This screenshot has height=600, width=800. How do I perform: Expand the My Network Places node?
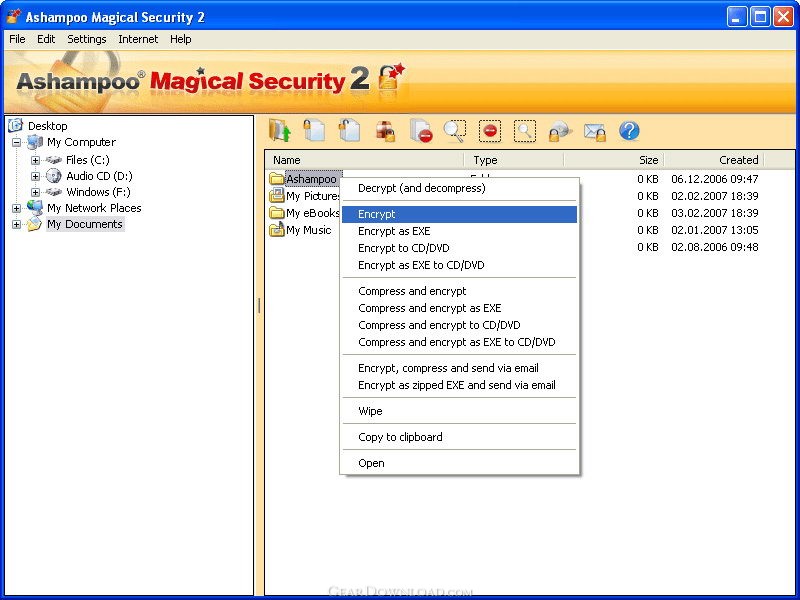point(17,208)
